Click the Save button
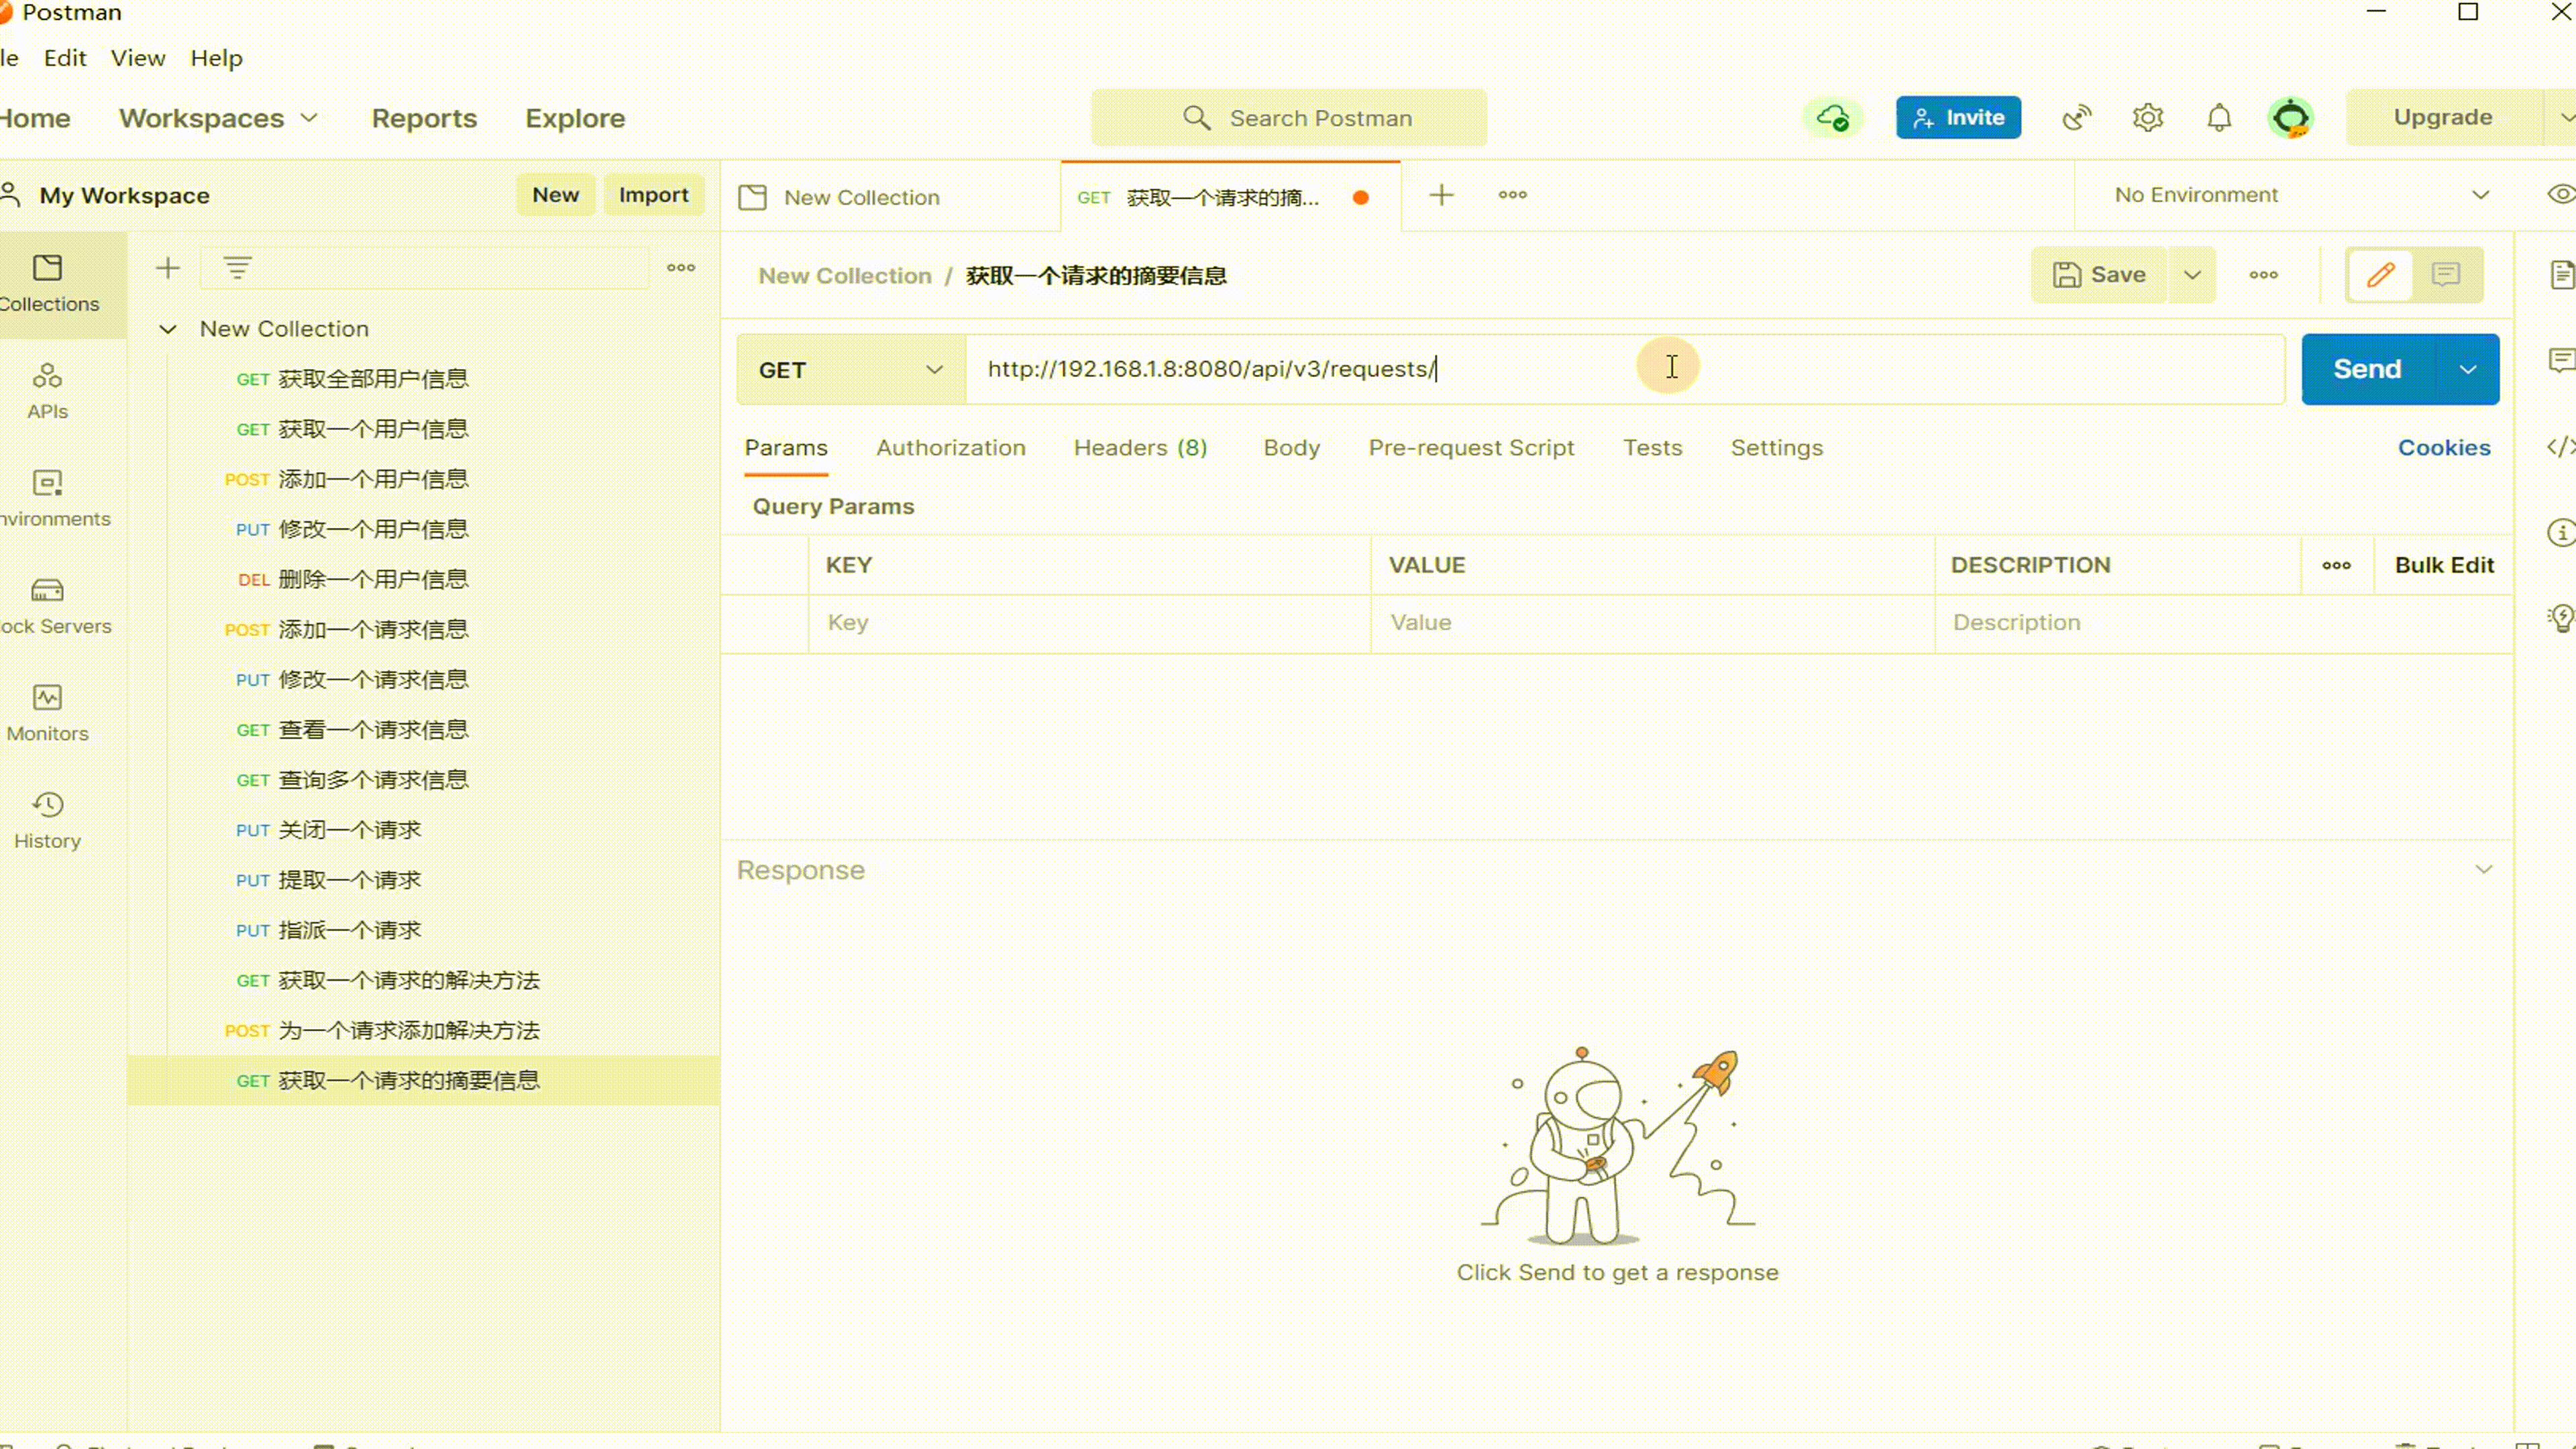 (x=2099, y=275)
